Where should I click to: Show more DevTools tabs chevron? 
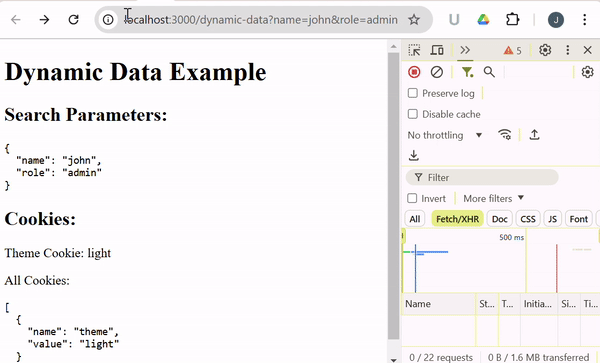465,50
